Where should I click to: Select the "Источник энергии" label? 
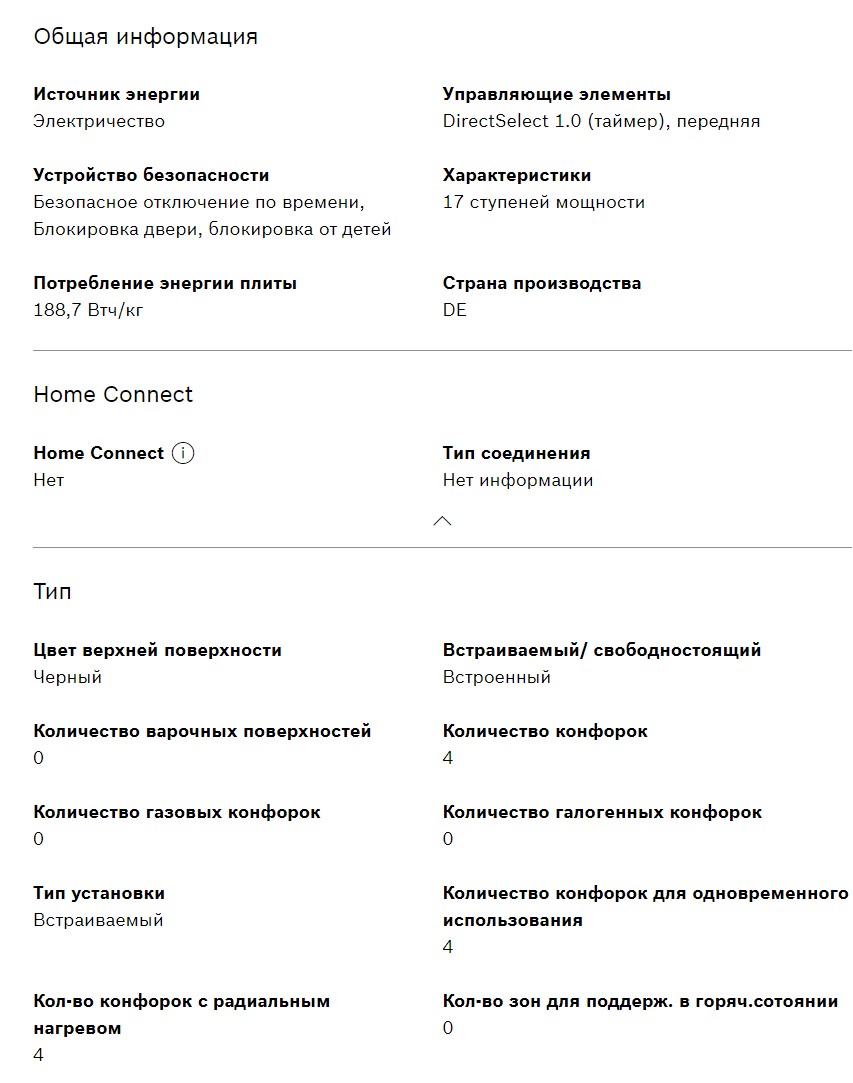click(116, 94)
